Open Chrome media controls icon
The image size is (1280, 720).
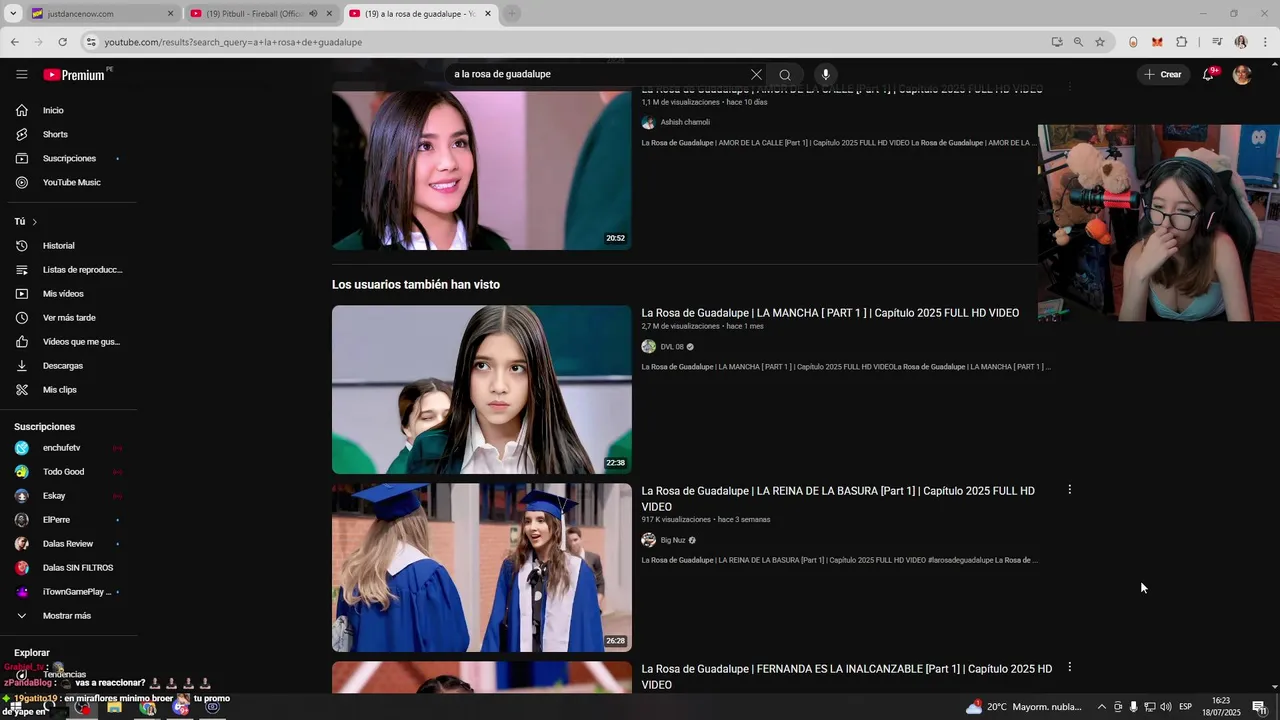point(1217,42)
